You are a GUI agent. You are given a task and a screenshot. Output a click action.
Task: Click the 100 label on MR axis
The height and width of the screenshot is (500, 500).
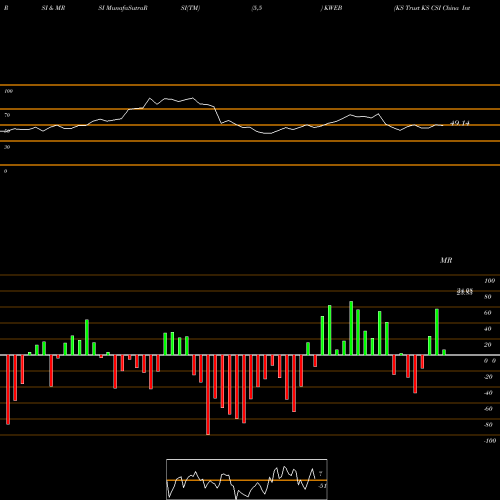click(489, 281)
